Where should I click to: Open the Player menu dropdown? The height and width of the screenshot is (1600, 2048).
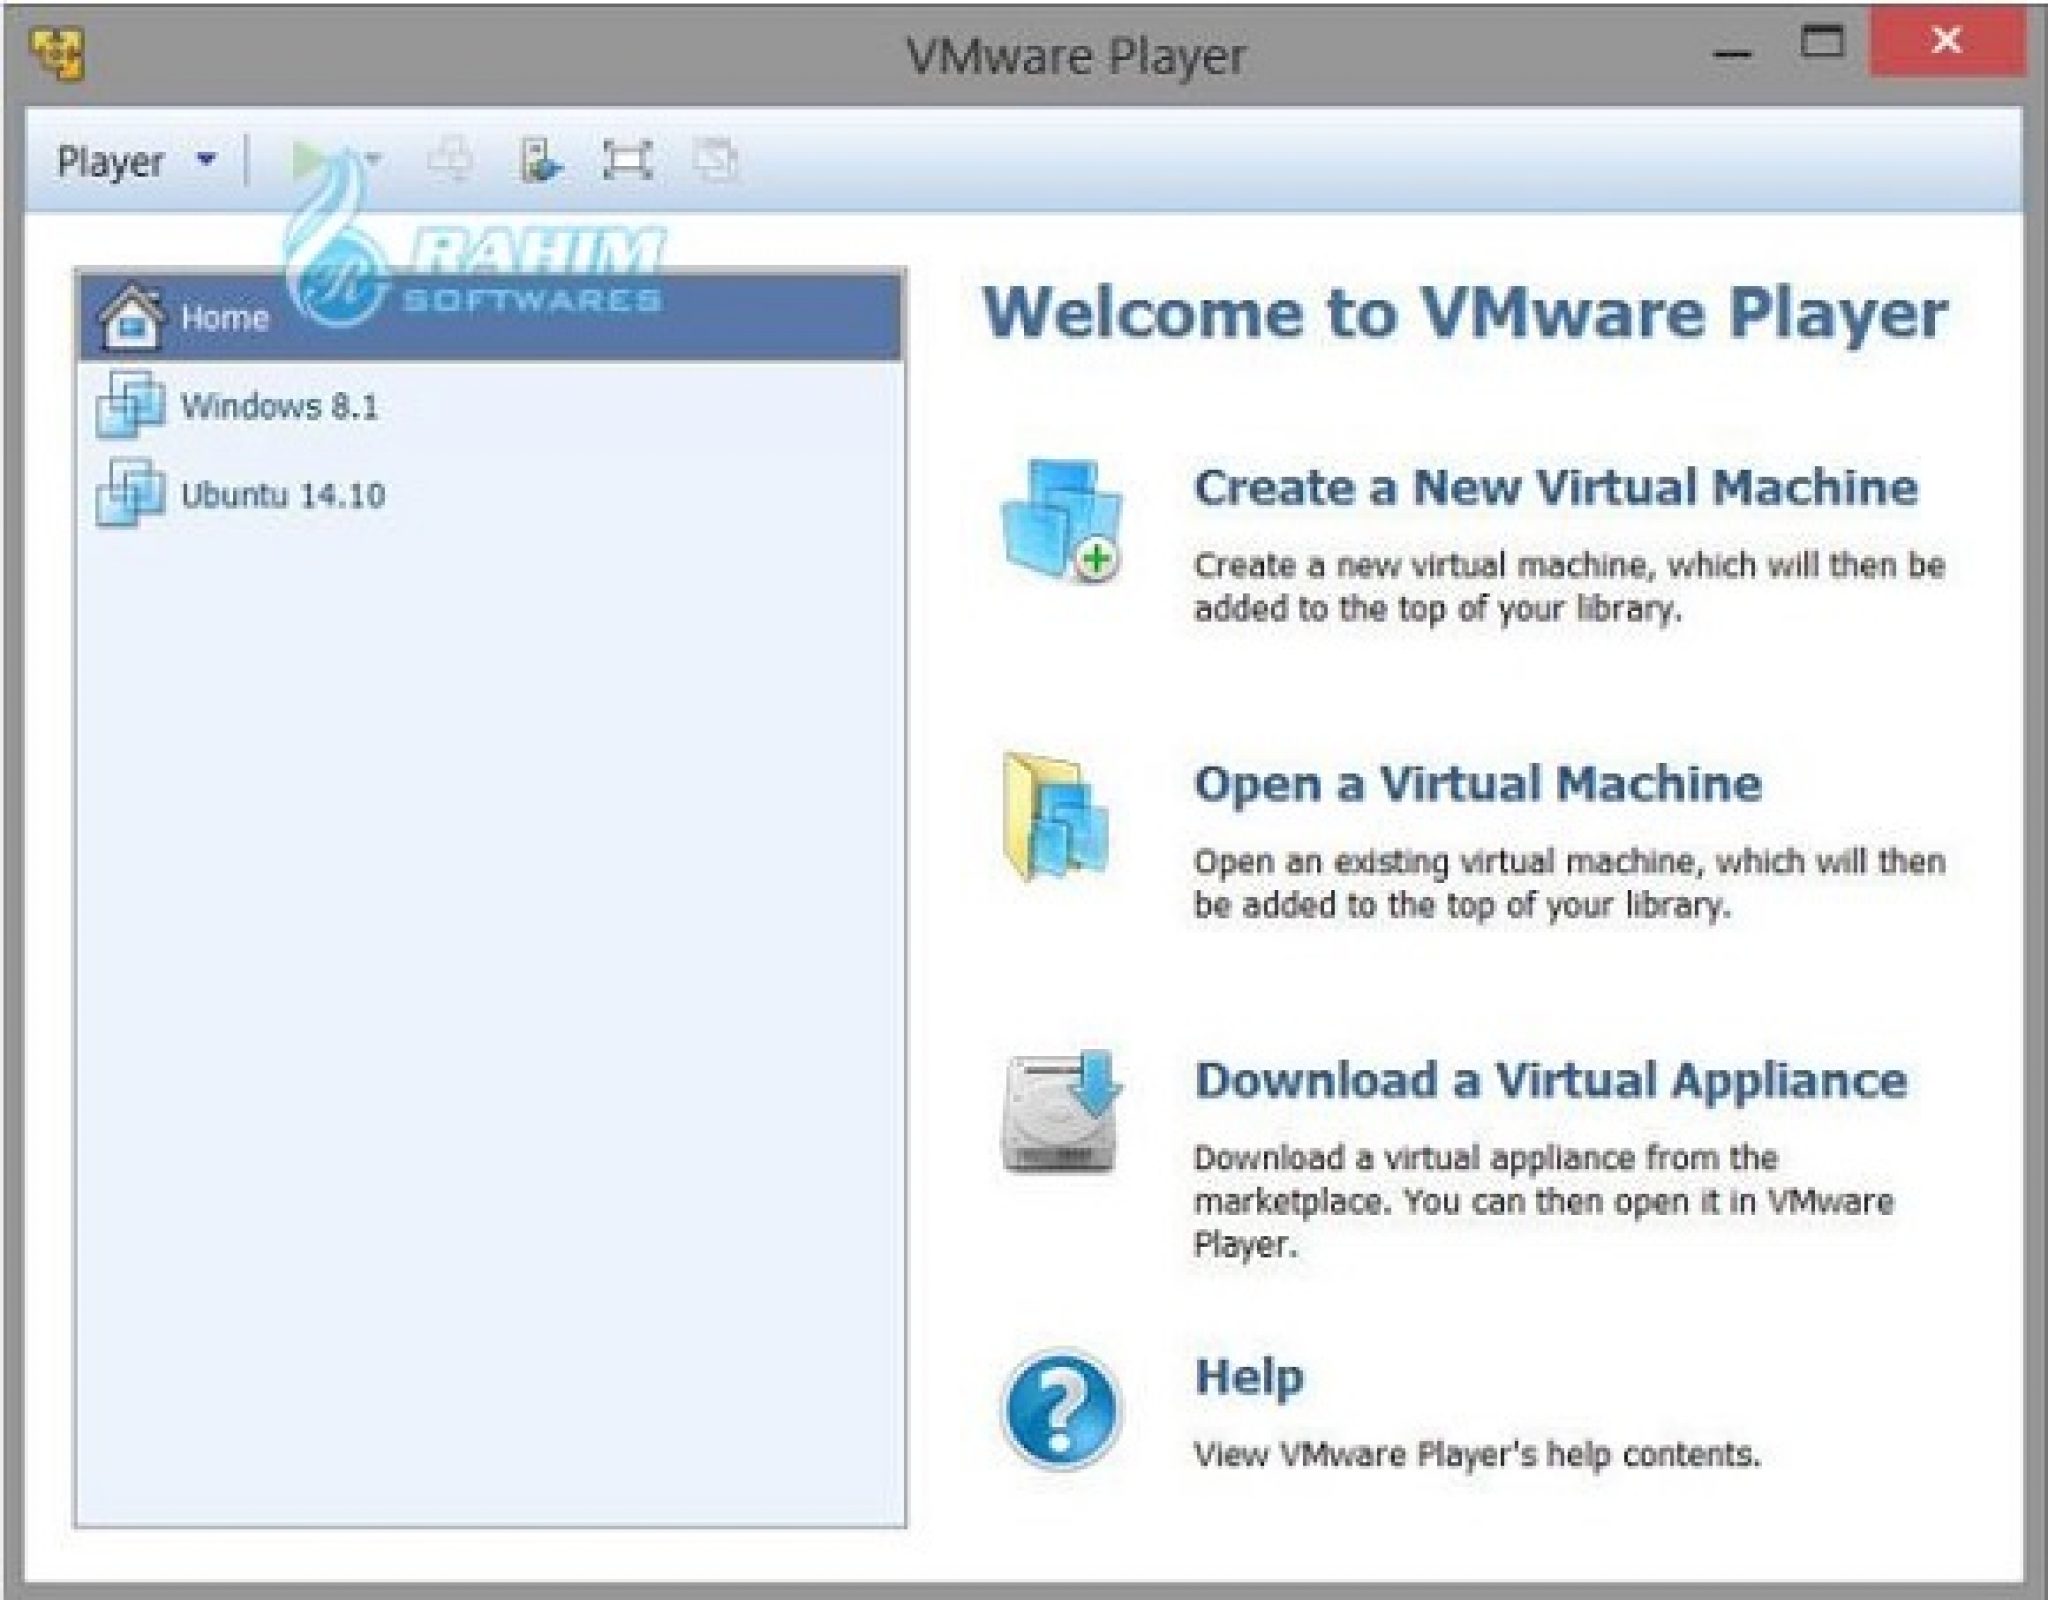135,161
